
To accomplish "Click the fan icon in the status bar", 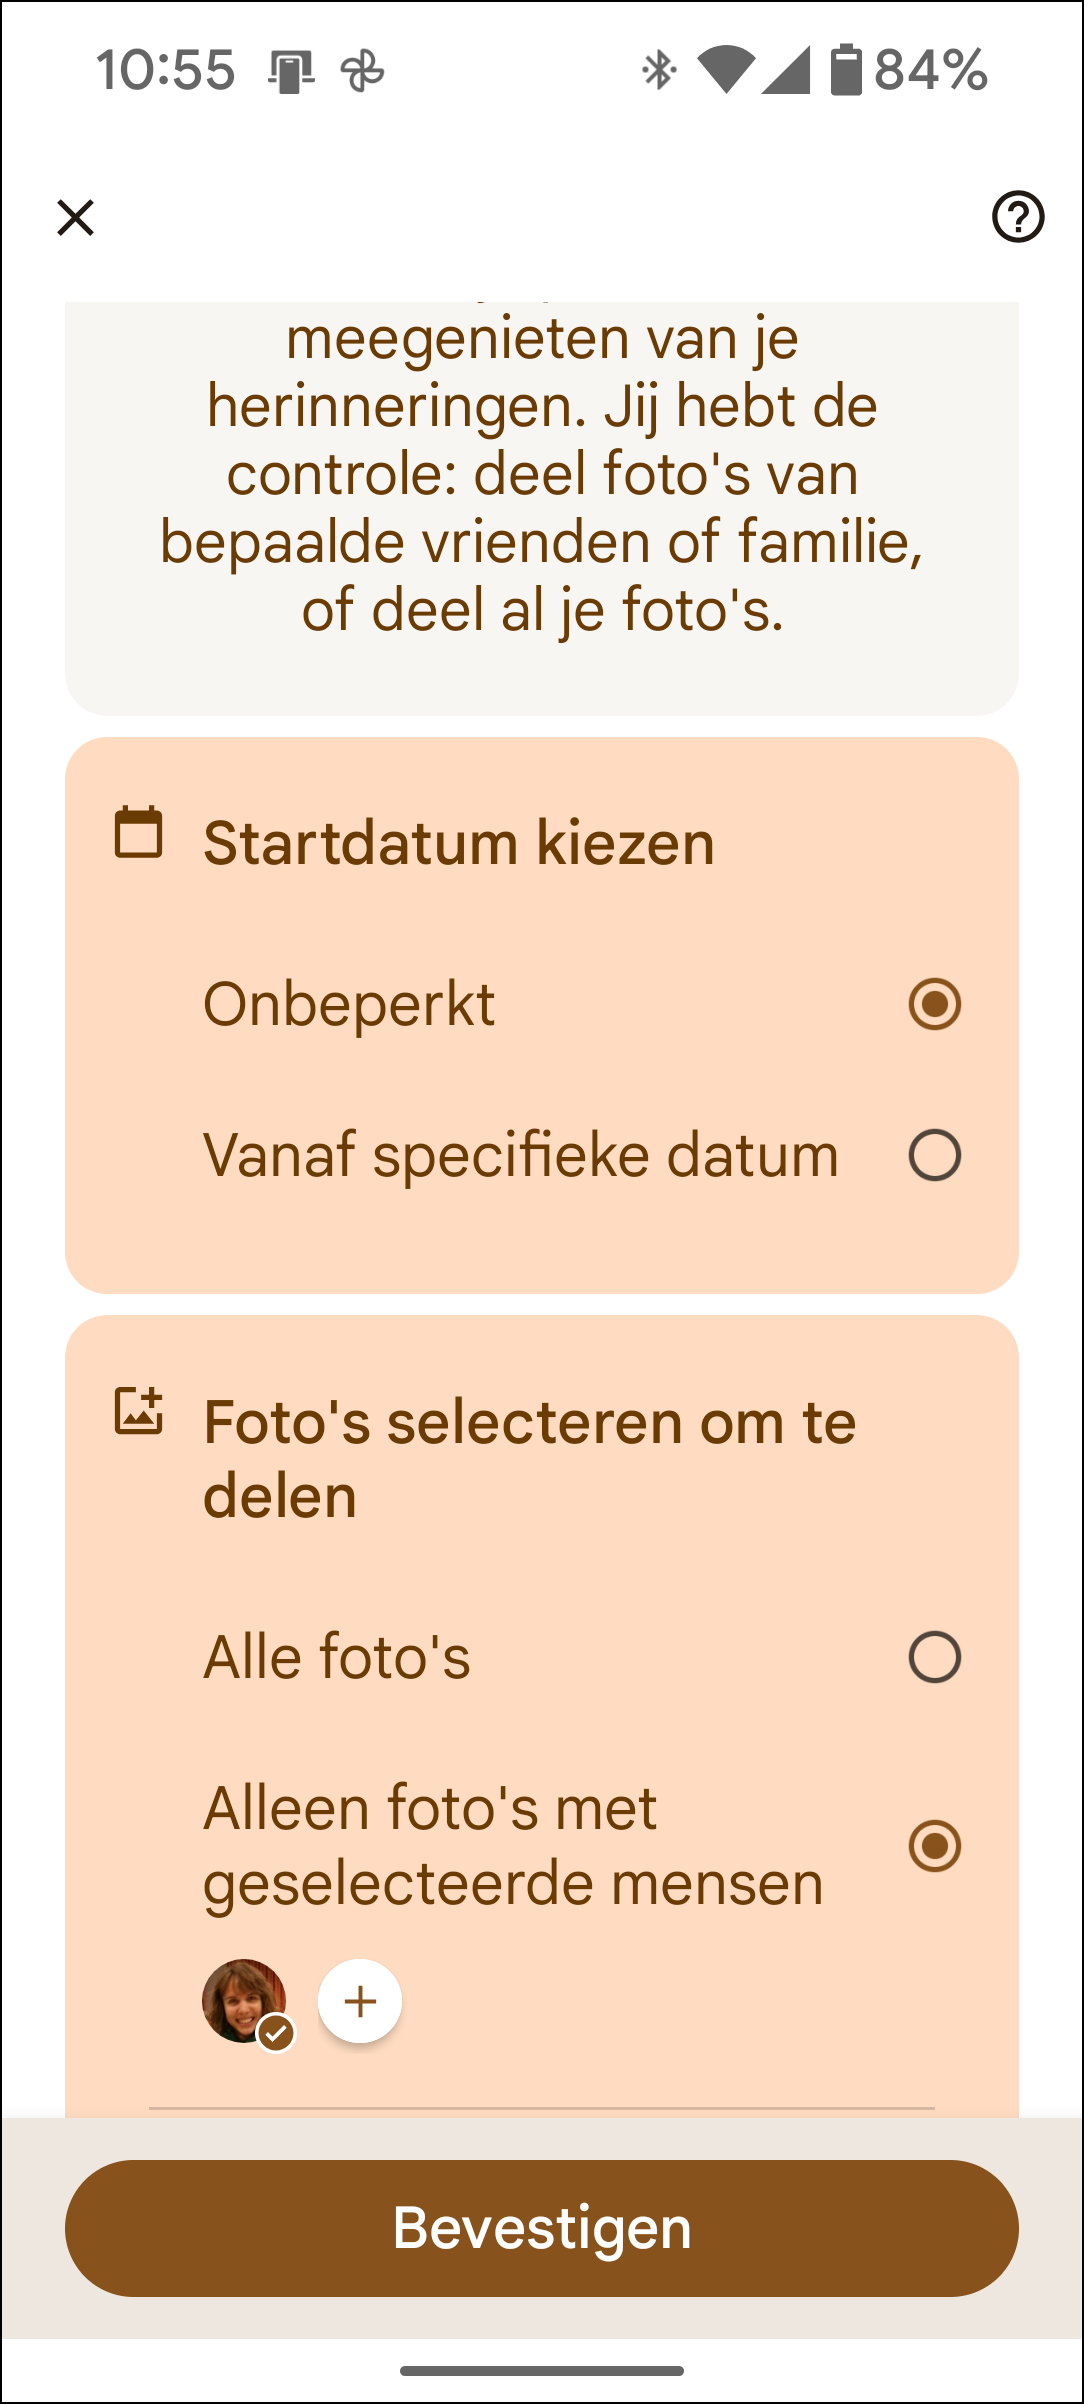I will point(365,72).
